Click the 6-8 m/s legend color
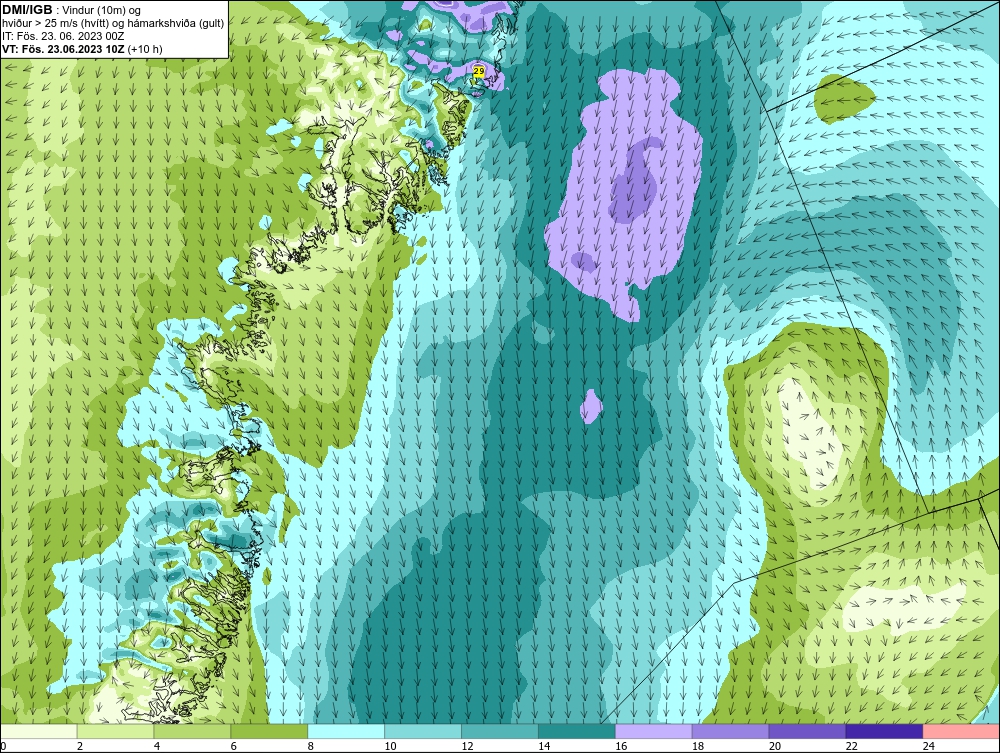The image size is (1000, 753). (269, 731)
